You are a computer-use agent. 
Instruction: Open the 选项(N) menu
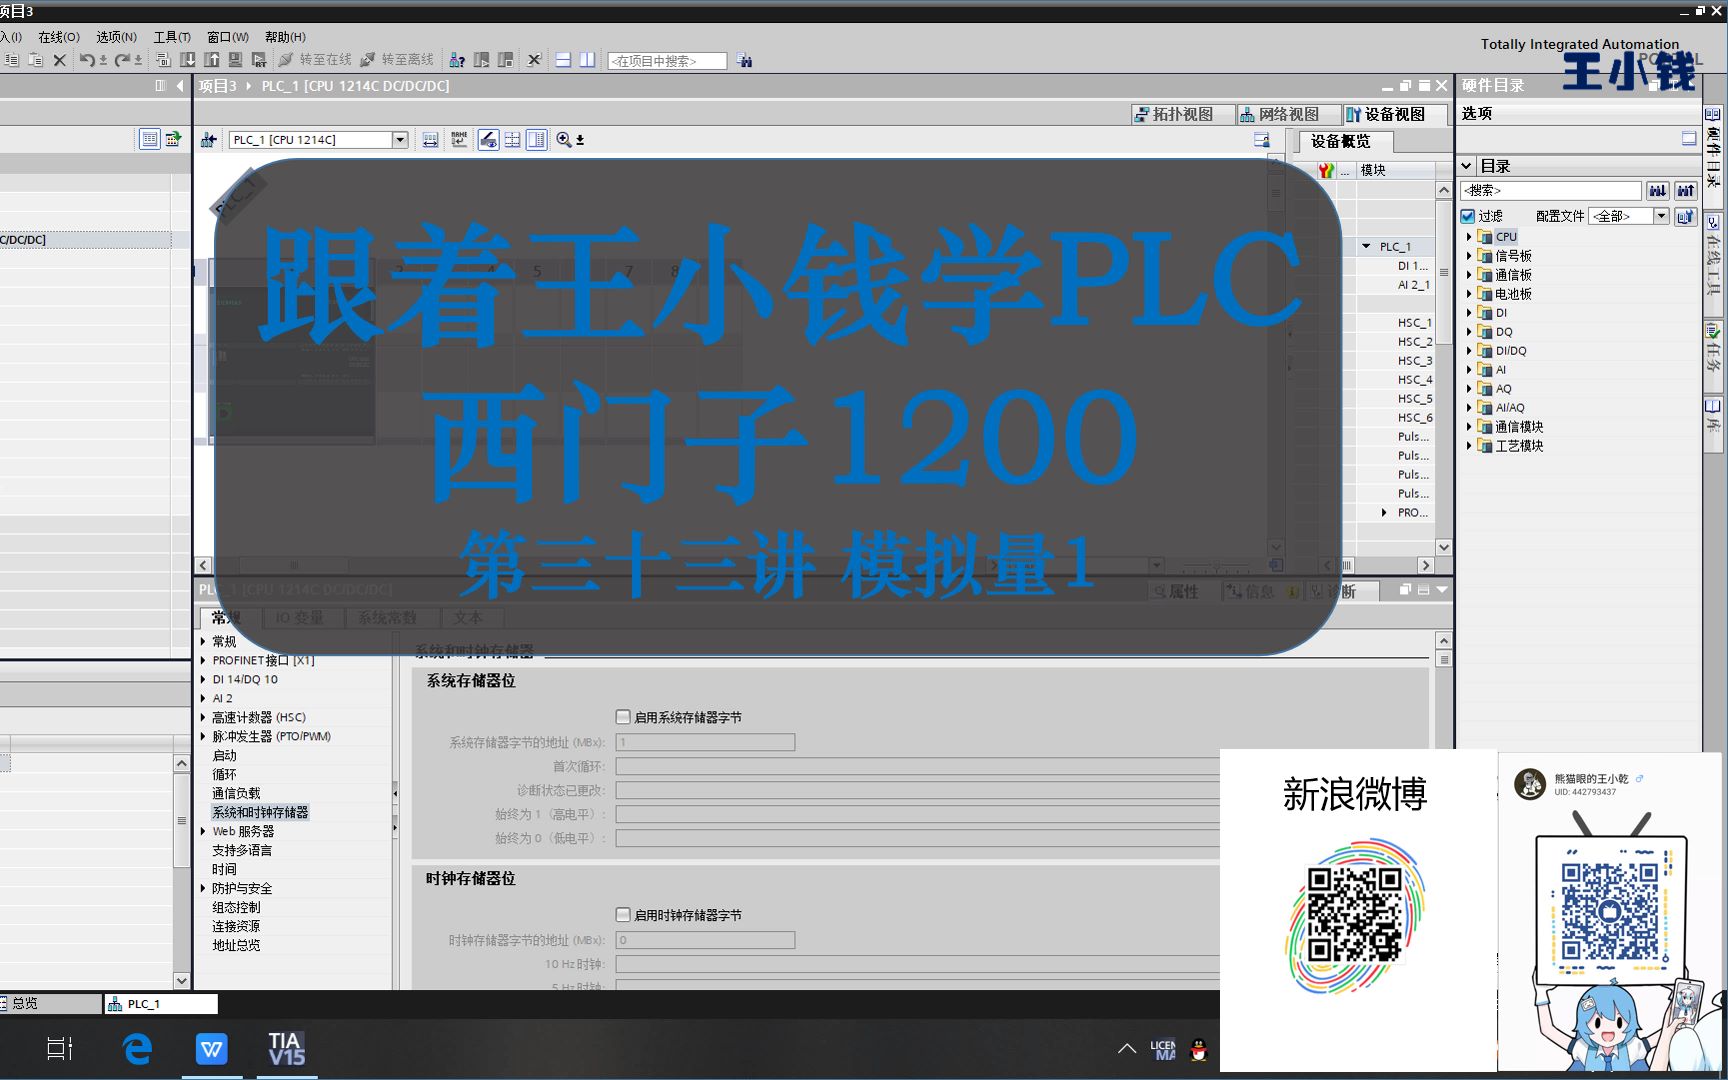coord(116,37)
